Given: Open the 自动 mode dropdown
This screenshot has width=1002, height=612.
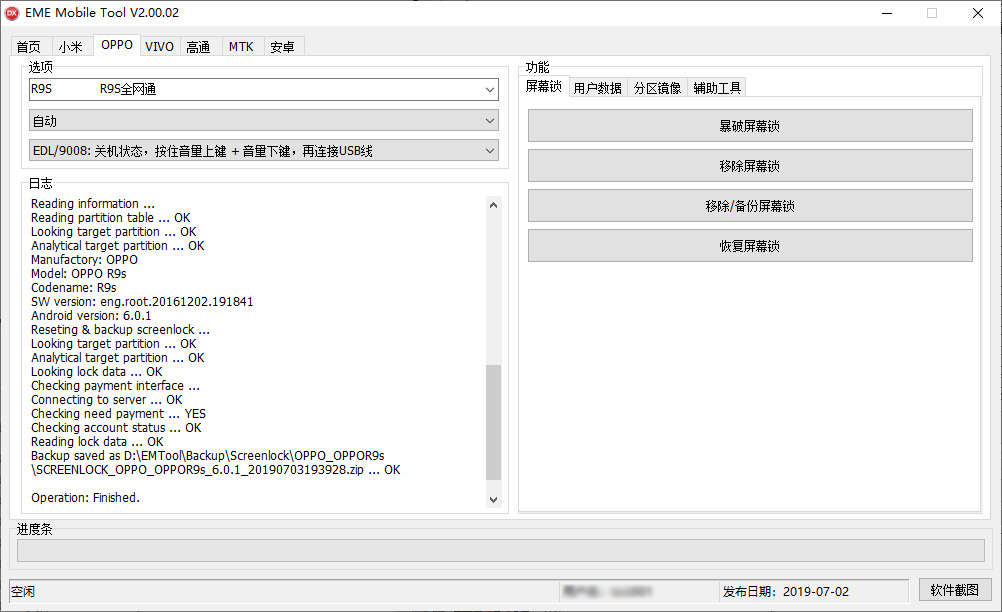Looking at the screenshot, I should tap(264, 121).
